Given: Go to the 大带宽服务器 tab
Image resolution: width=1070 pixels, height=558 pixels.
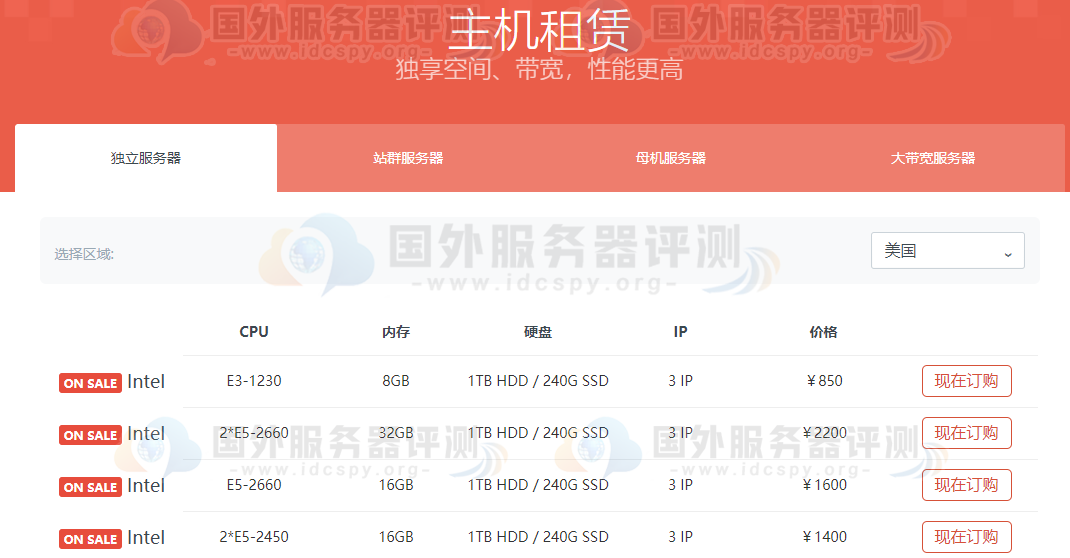Looking at the screenshot, I should [x=933, y=158].
